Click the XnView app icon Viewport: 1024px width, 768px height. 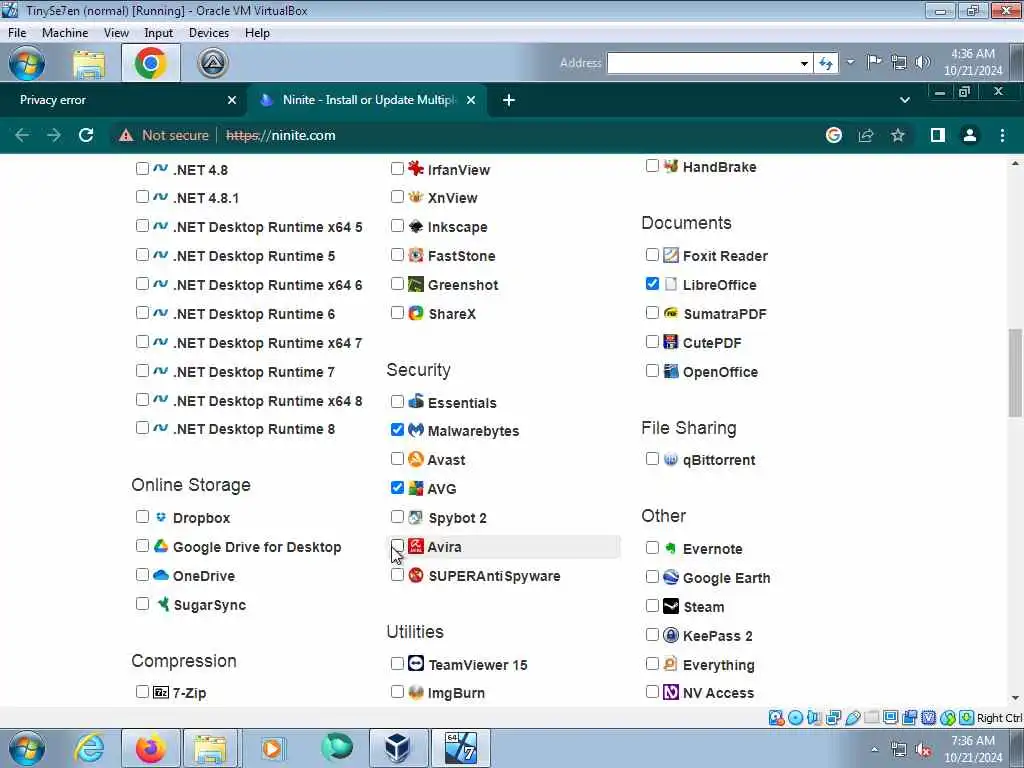[x=415, y=197]
